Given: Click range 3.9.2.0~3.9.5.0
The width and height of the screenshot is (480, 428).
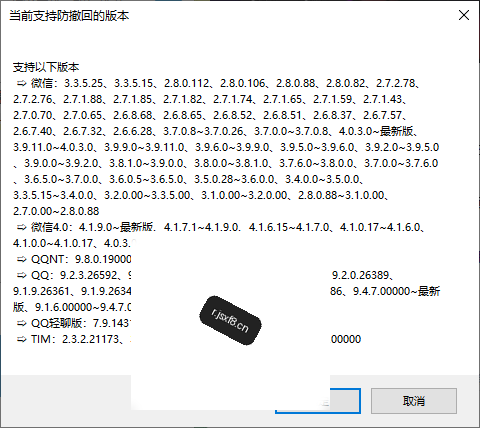Looking at the screenshot, I should tap(402, 147).
